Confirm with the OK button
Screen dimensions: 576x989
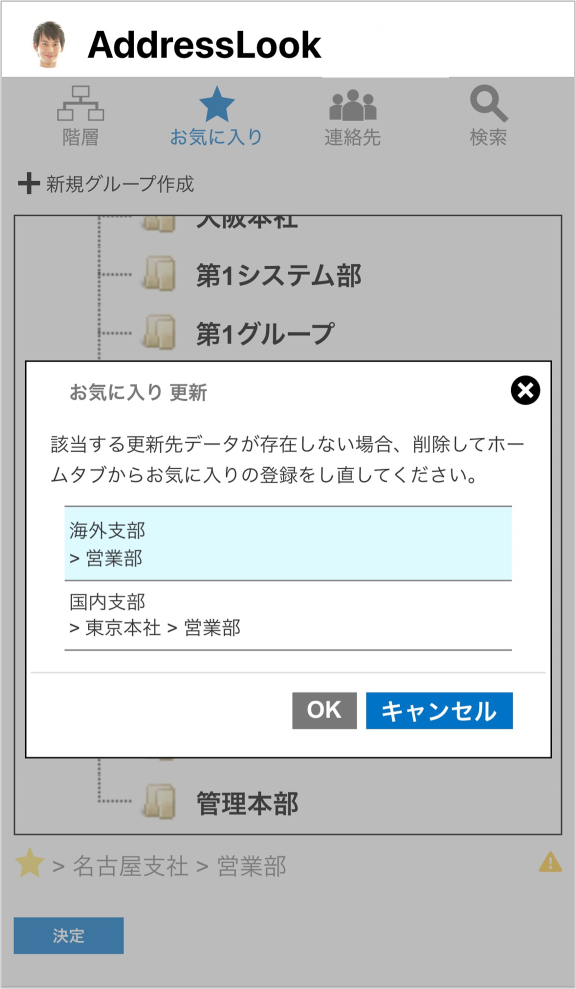pyautogui.click(x=324, y=711)
